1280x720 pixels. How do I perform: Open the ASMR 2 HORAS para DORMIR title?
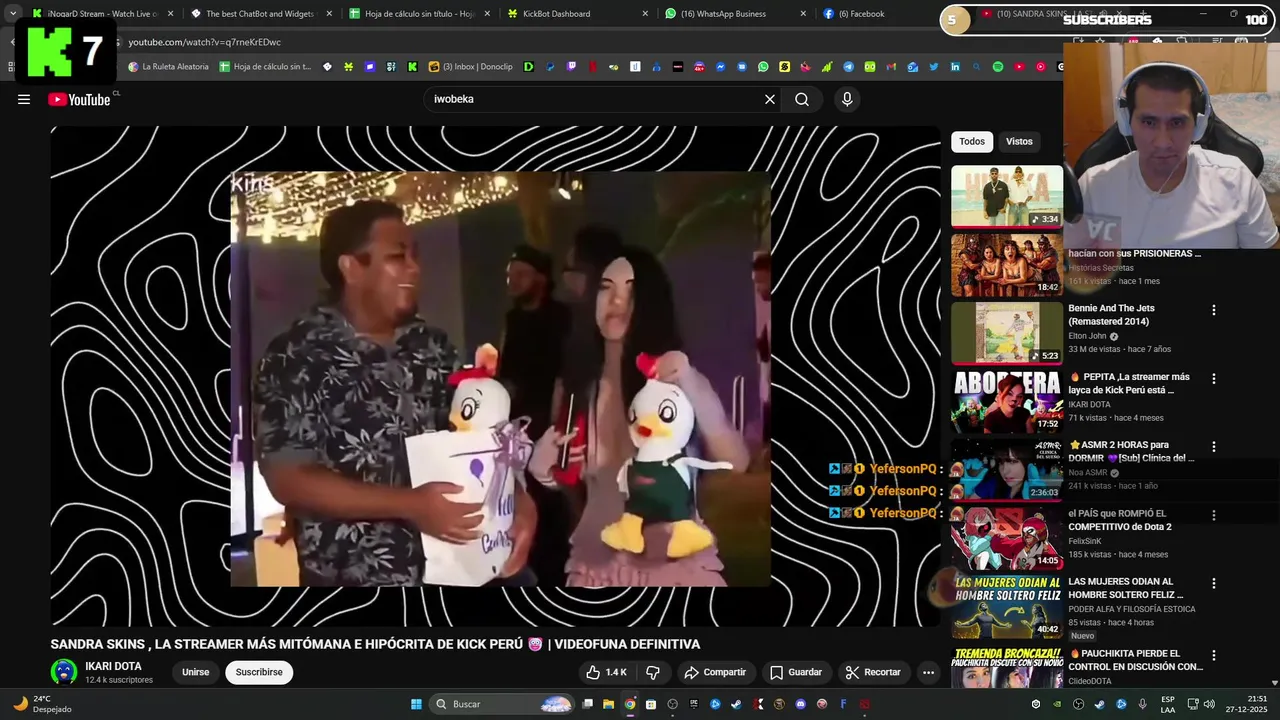point(1131,451)
